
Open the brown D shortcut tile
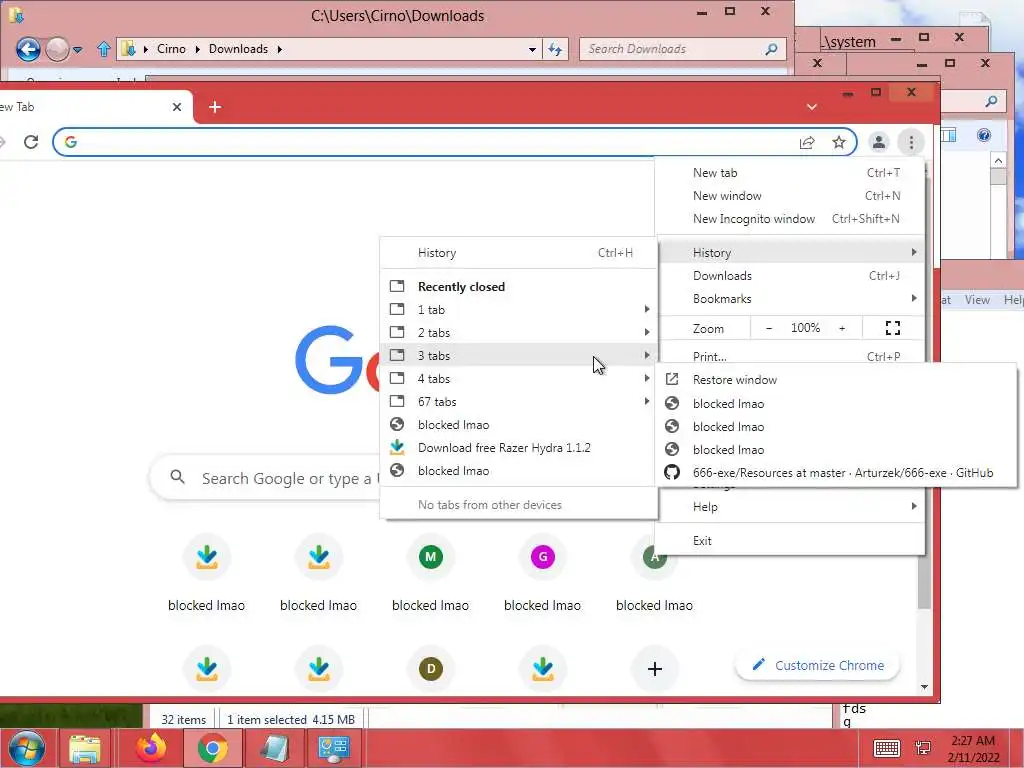pos(430,669)
